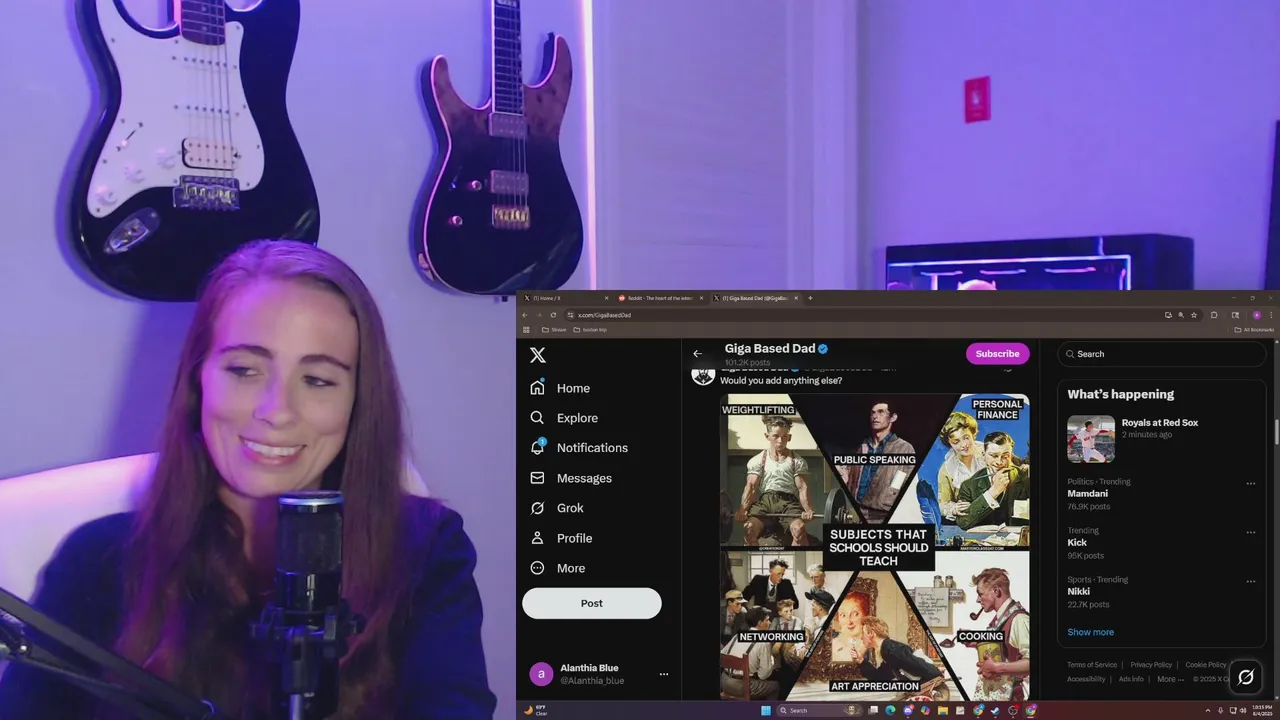Image resolution: width=1280 pixels, height=720 pixels.
Task: Open the Stream bookmarks folder
Action: (x=553, y=330)
